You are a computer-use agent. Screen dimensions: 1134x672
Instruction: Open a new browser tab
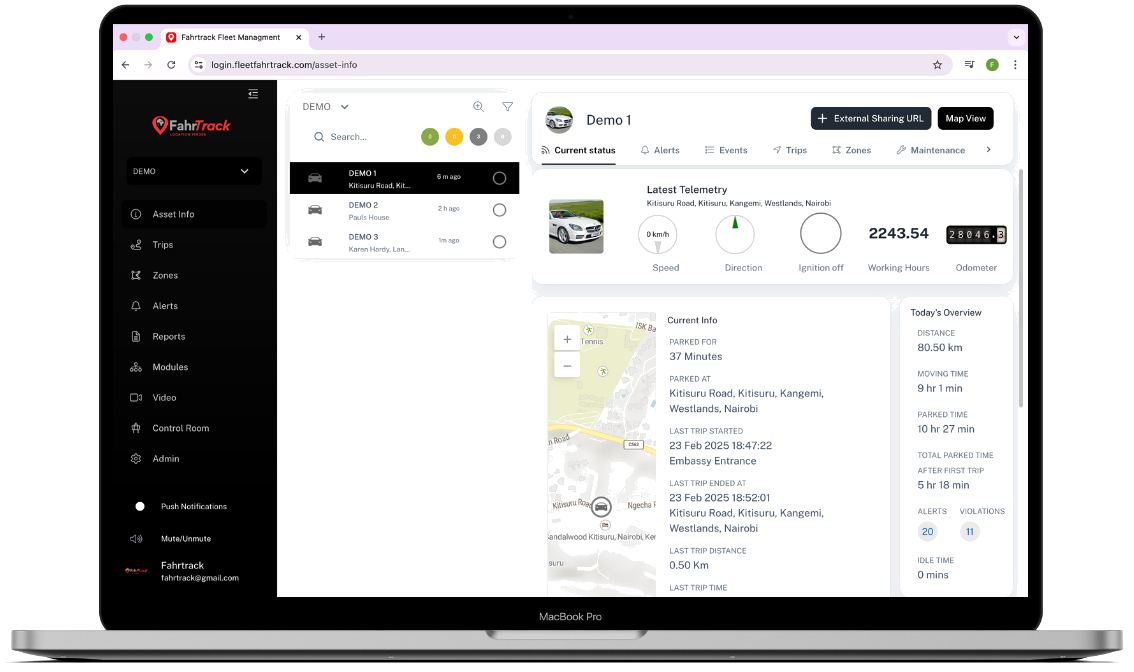(322, 37)
